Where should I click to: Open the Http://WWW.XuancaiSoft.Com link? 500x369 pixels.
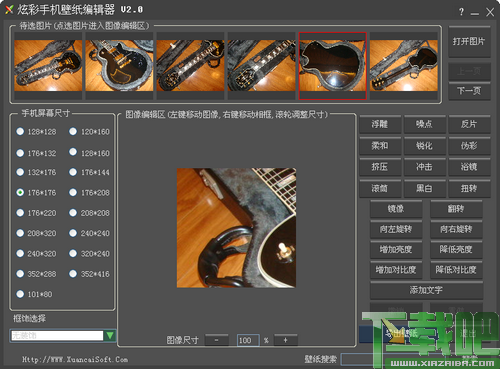click(x=75, y=359)
